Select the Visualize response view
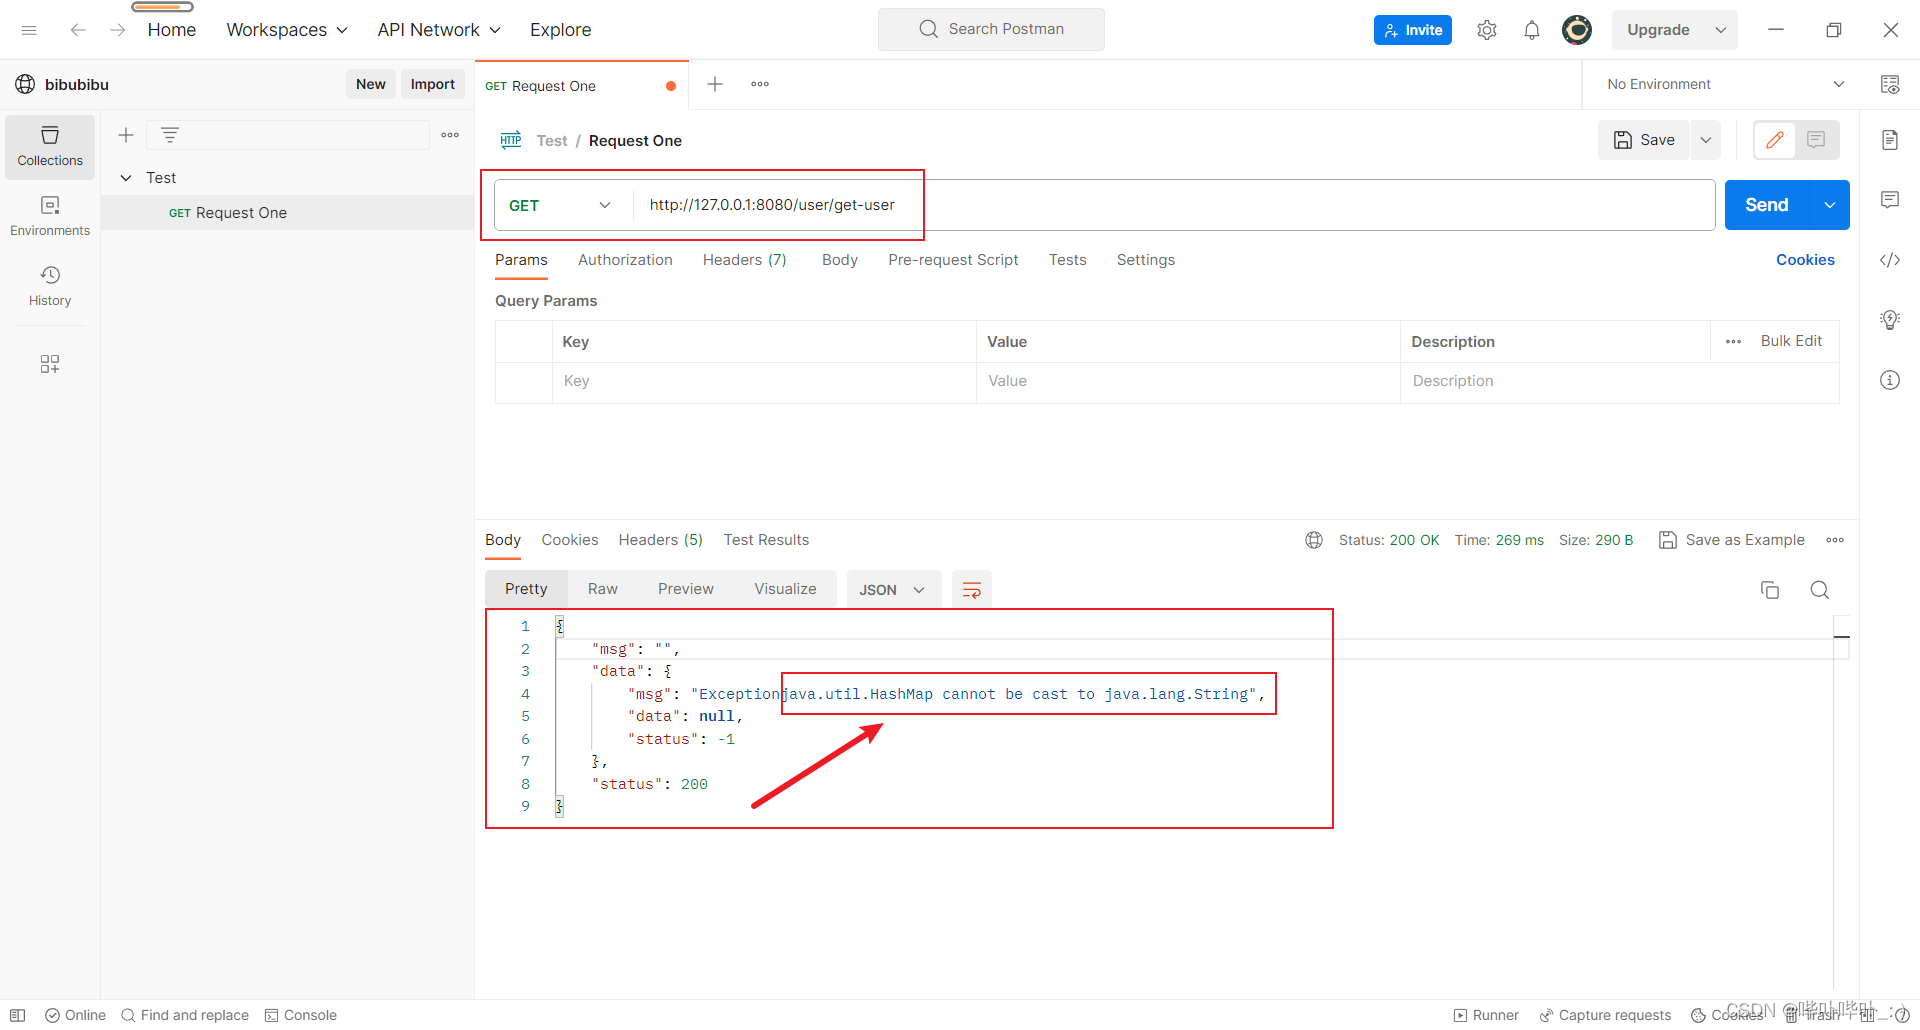1920x1030 pixels. [785, 589]
